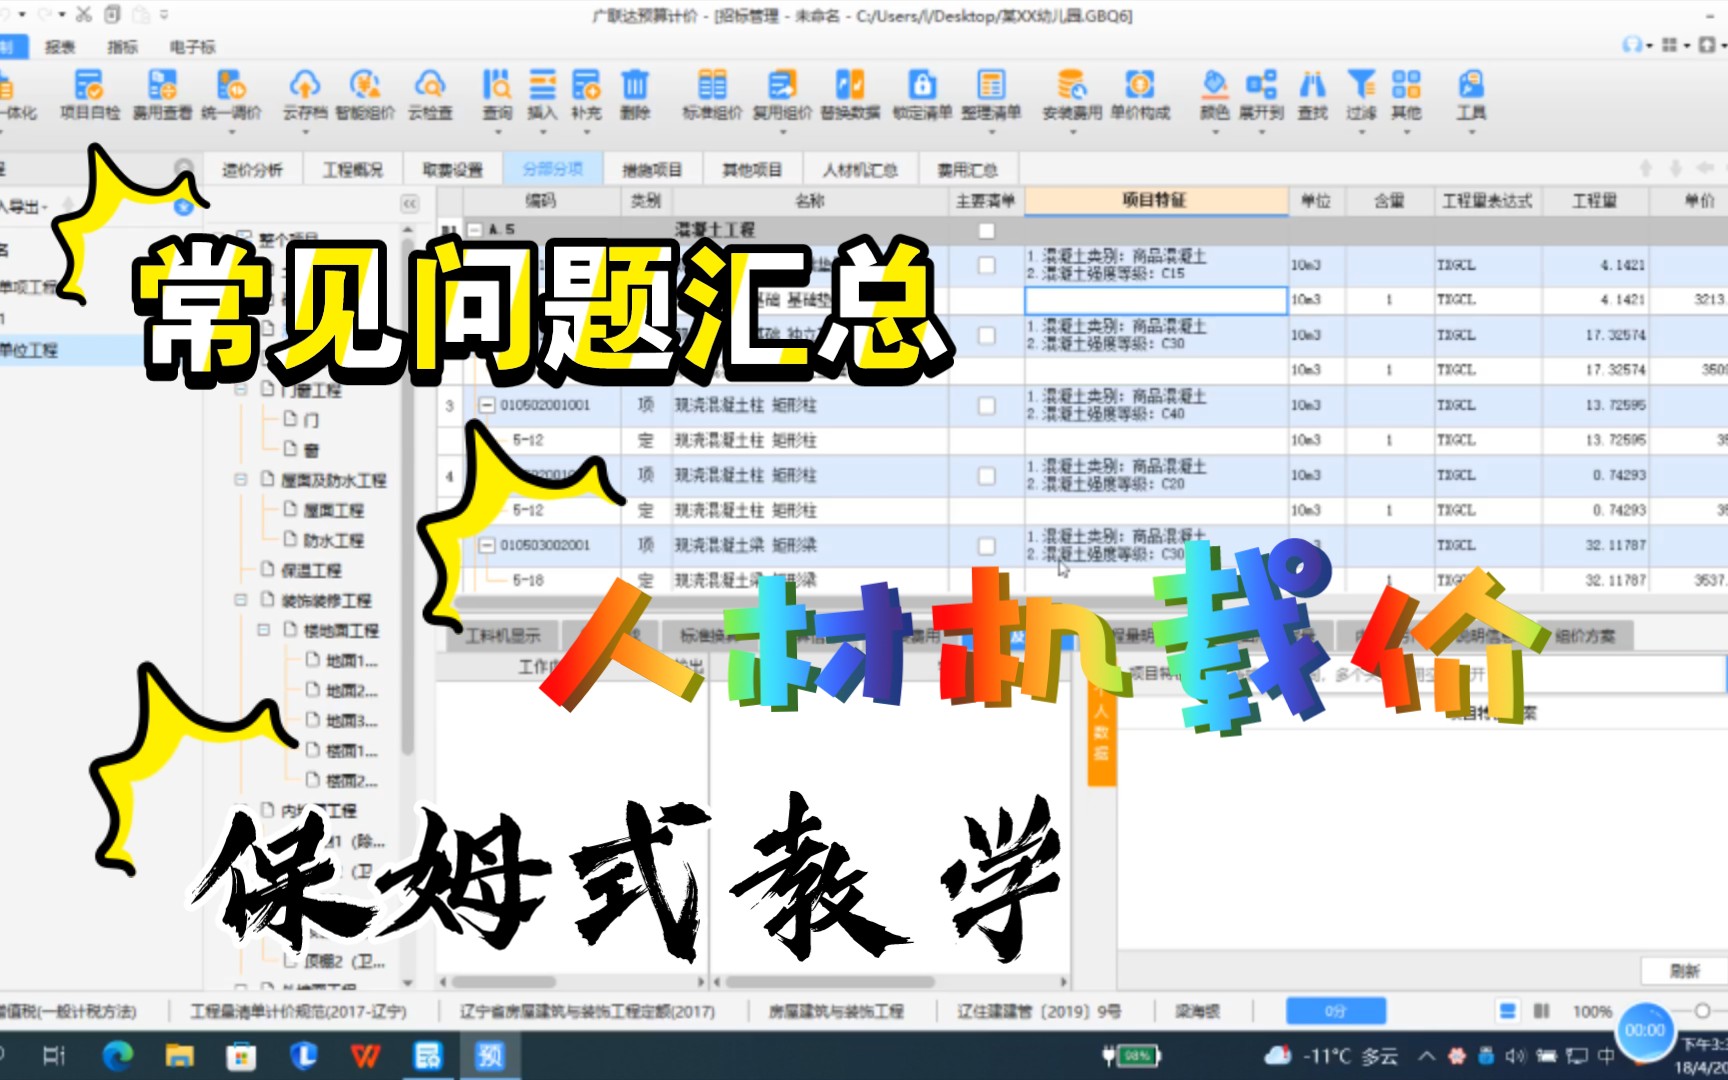Open 云存档 cloud archive
1728x1080 pixels.
[304, 95]
